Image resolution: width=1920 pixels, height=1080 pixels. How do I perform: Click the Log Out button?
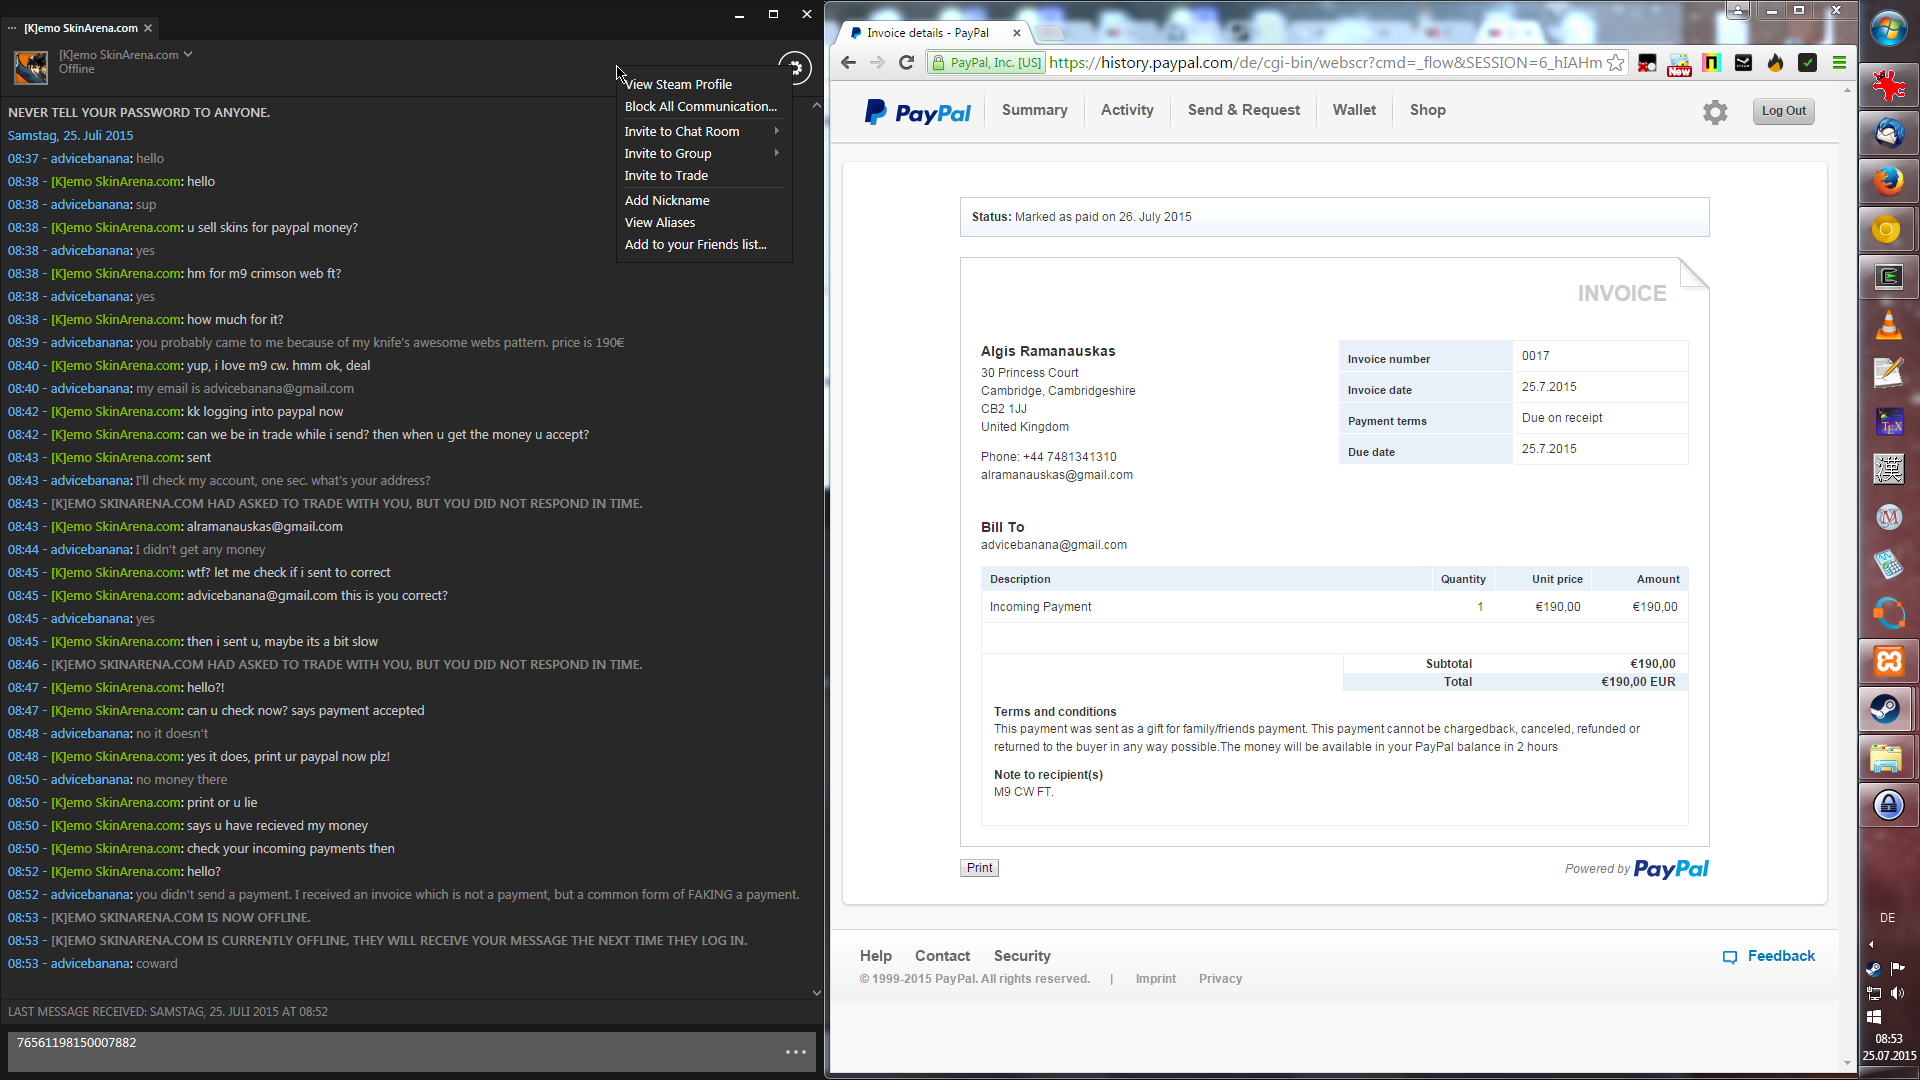click(1783, 111)
